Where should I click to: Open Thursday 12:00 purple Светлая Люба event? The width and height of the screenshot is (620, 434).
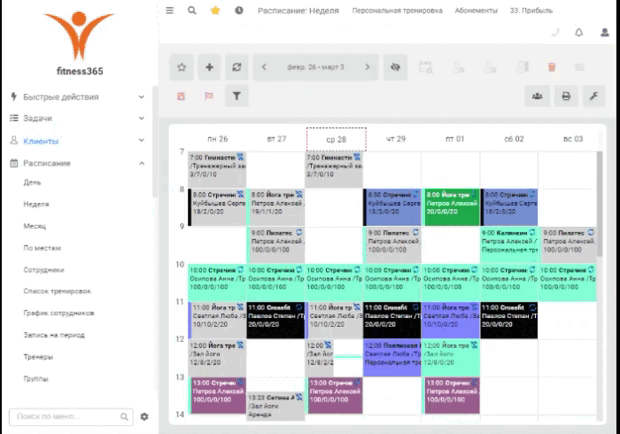coord(392,358)
